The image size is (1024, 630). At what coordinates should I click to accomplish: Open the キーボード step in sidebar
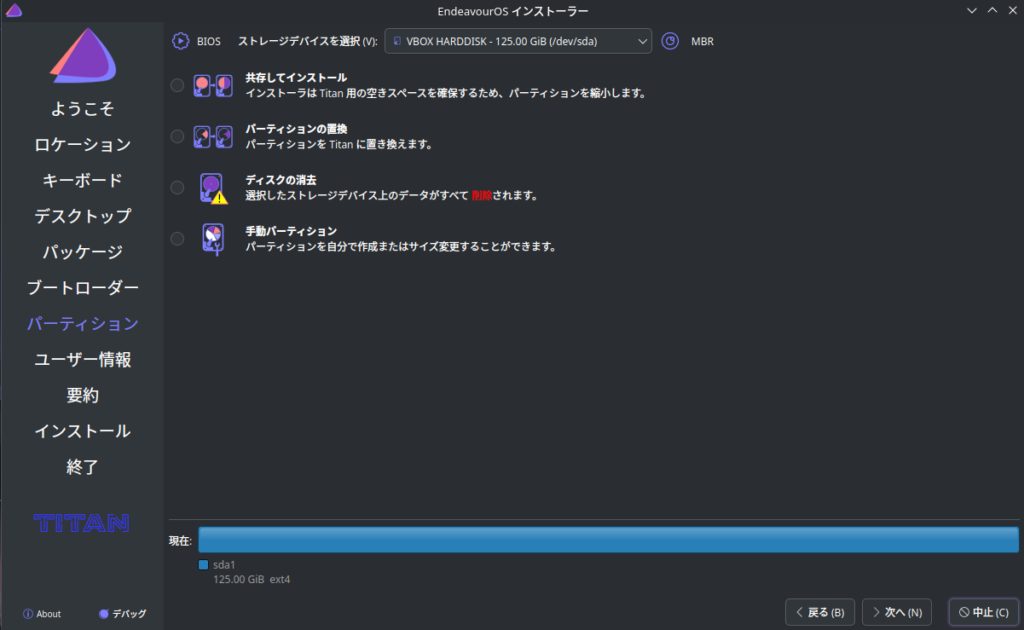tap(82, 180)
